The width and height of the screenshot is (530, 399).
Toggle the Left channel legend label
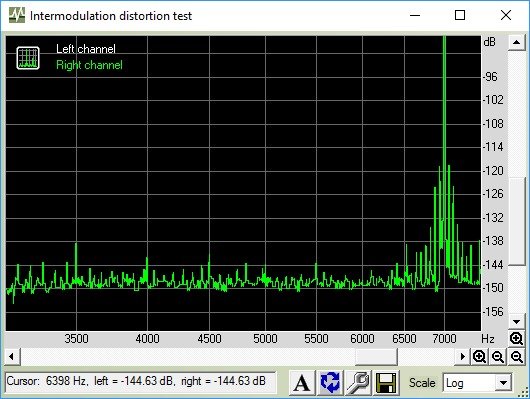point(86,49)
